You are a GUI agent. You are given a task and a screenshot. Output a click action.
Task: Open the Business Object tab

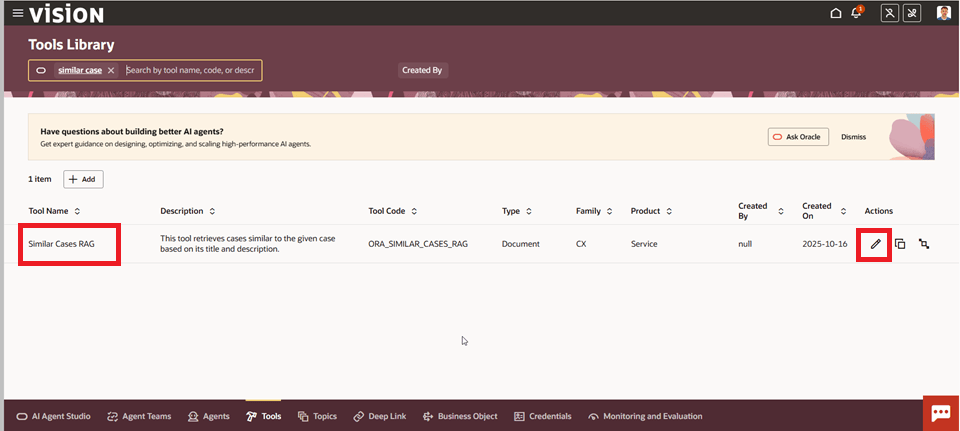click(460, 416)
